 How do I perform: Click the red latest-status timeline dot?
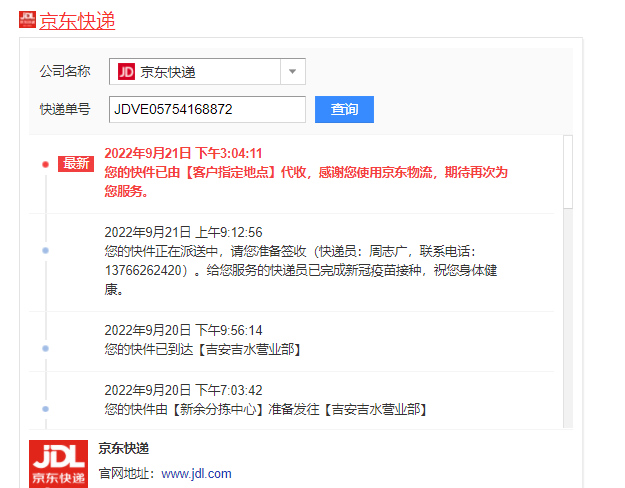(x=45, y=164)
